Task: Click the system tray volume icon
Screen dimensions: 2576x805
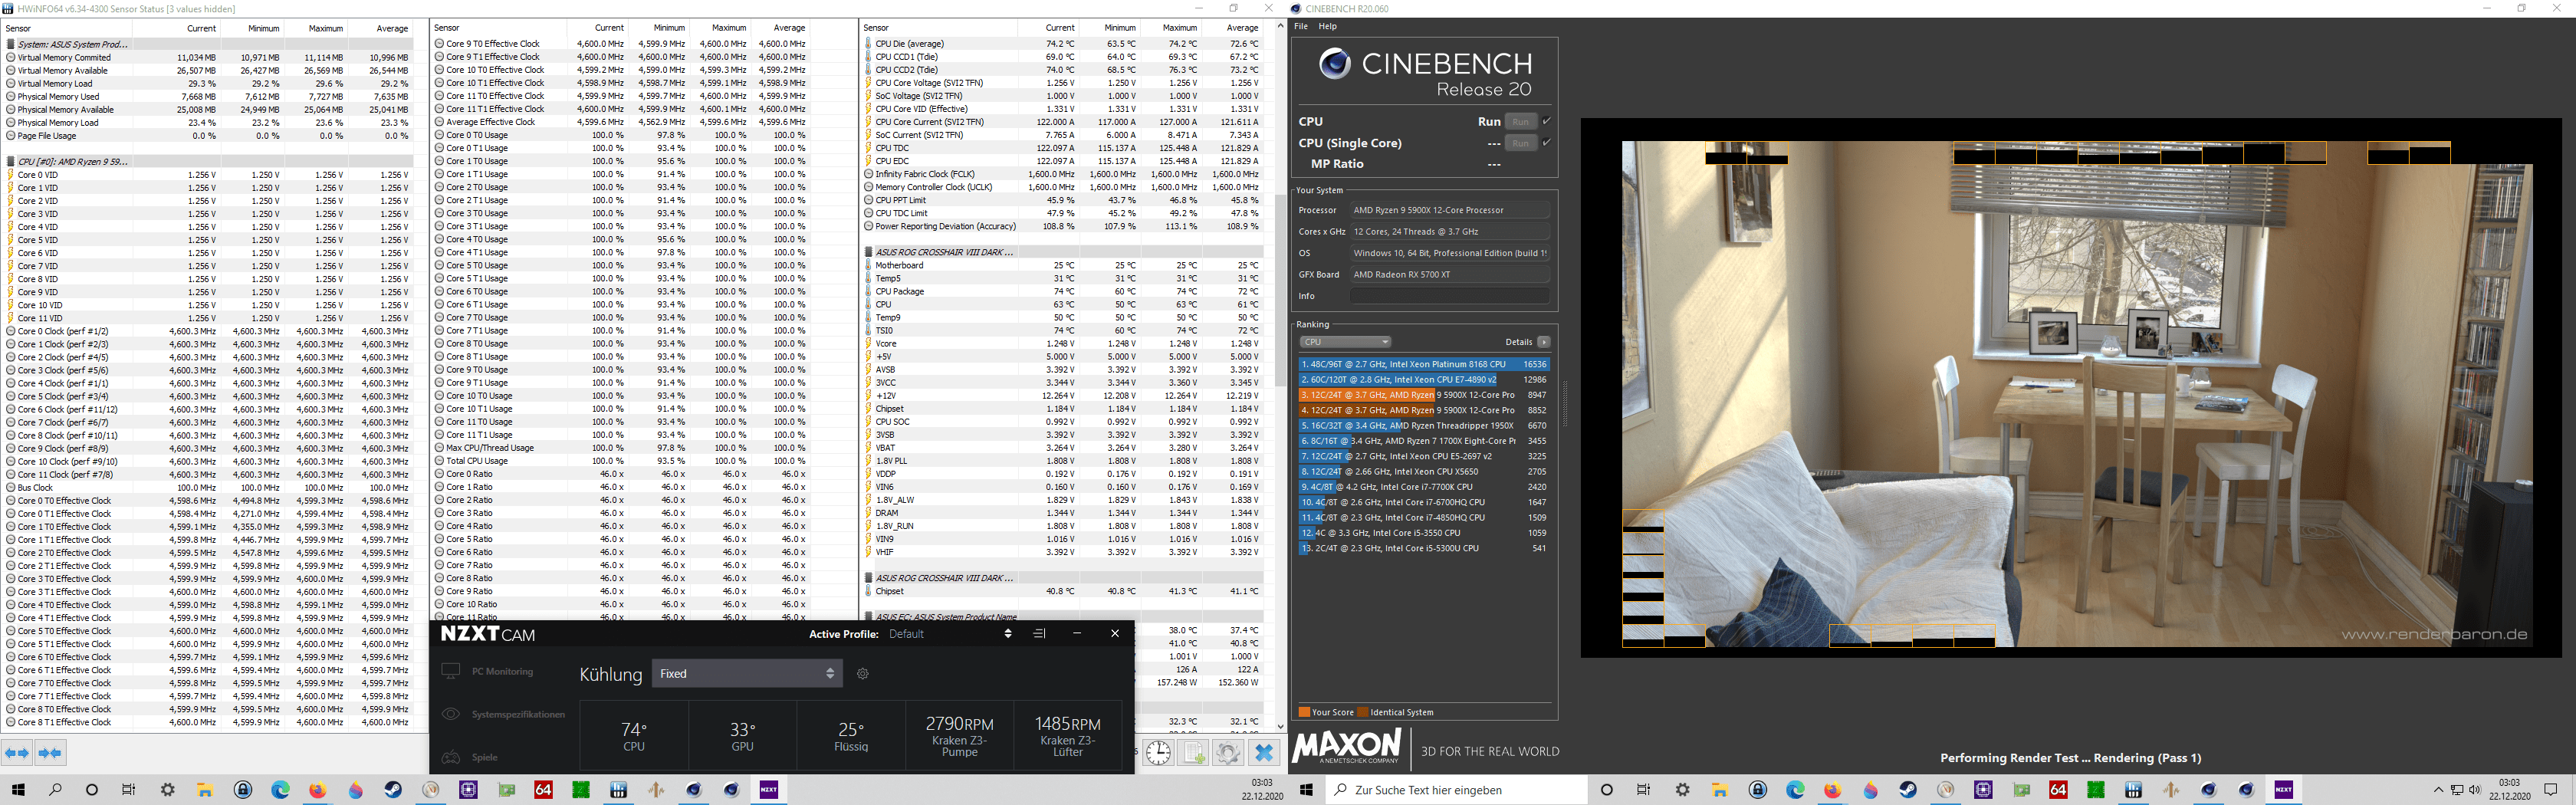Action: click(x=2475, y=790)
